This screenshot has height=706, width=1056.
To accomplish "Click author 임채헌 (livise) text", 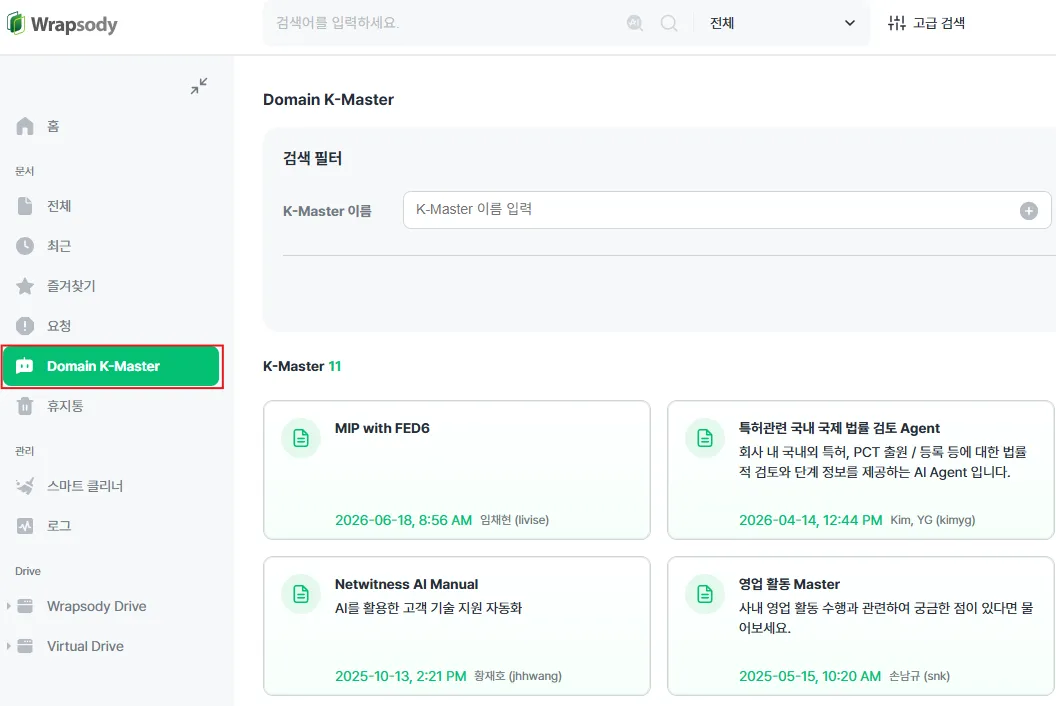I will (x=515, y=520).
